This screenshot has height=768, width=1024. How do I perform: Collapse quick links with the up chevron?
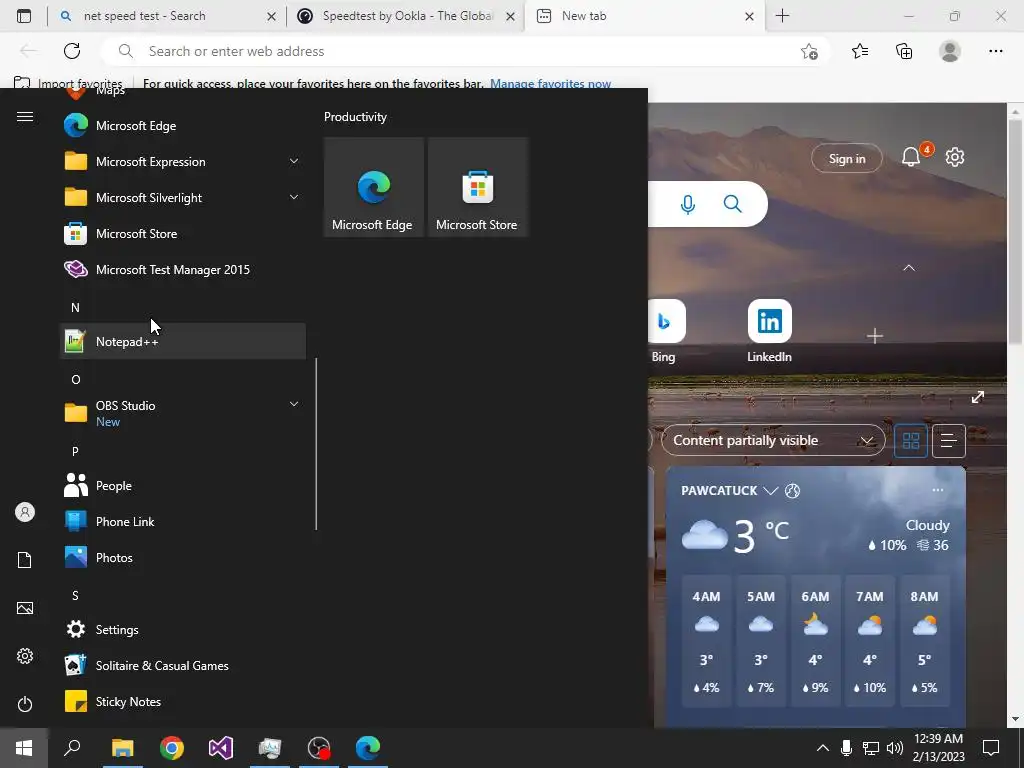pyautogui.click(x=909, y=268)
